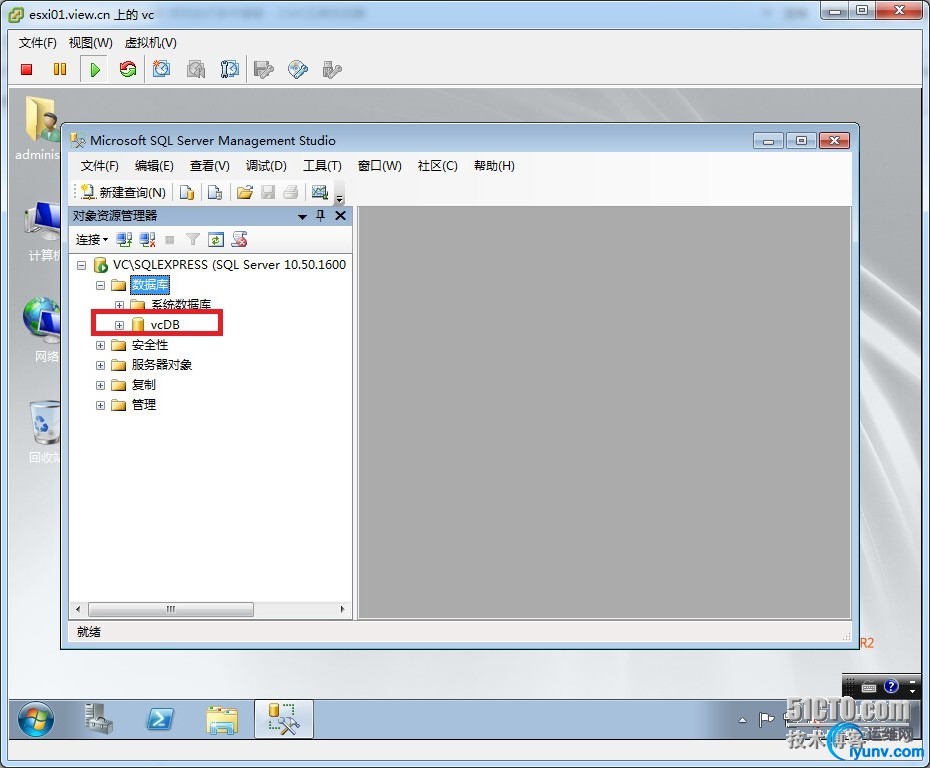Expand the 安全性 folder
Image resolution: width=930 pixels, height=768 pixels.
[x=100, y=345]
